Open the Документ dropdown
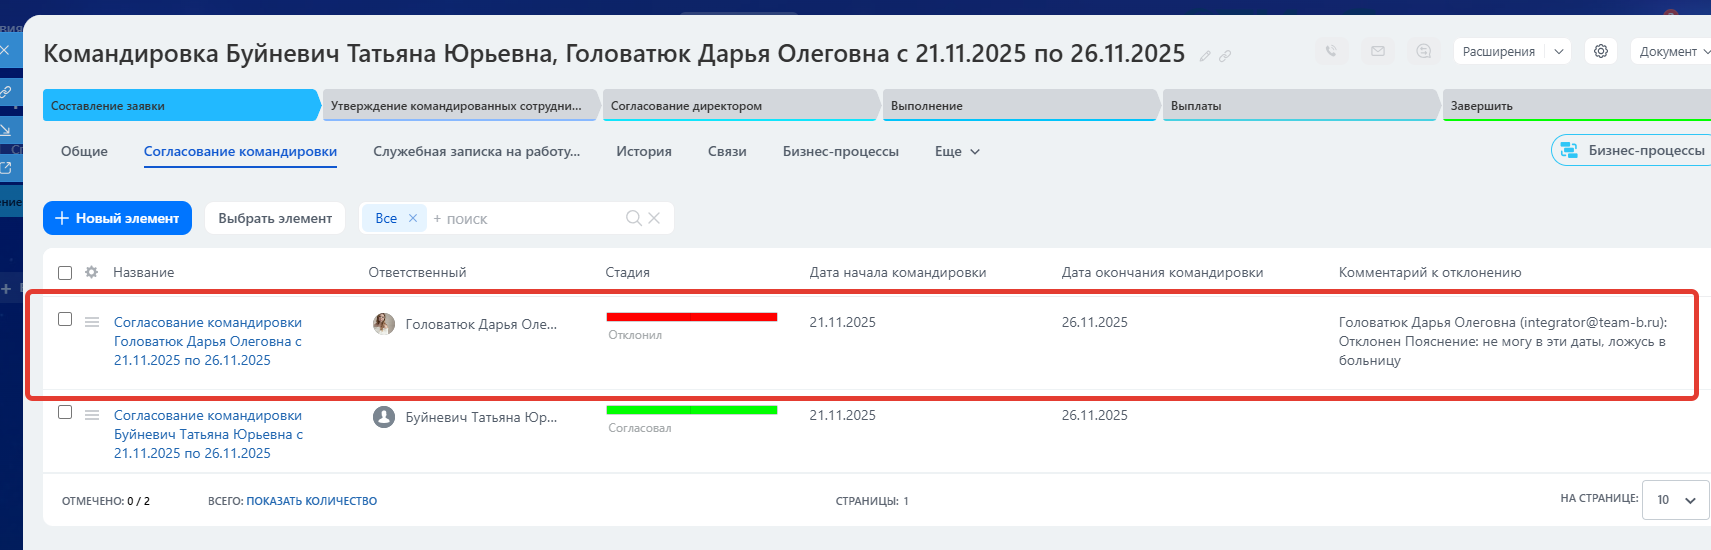This screenshot has height=550, width=1711. coord(1672,51)
